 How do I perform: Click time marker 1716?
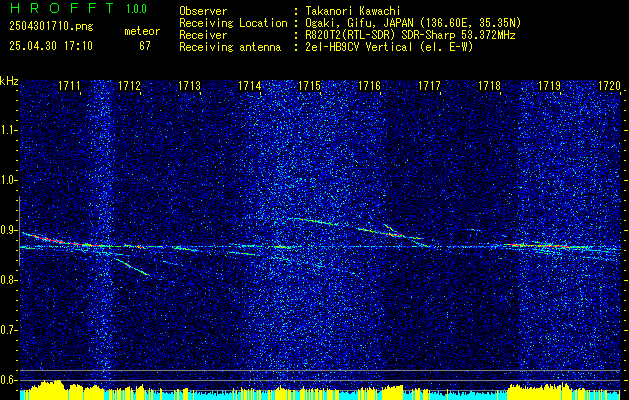(x=369, y=85)
